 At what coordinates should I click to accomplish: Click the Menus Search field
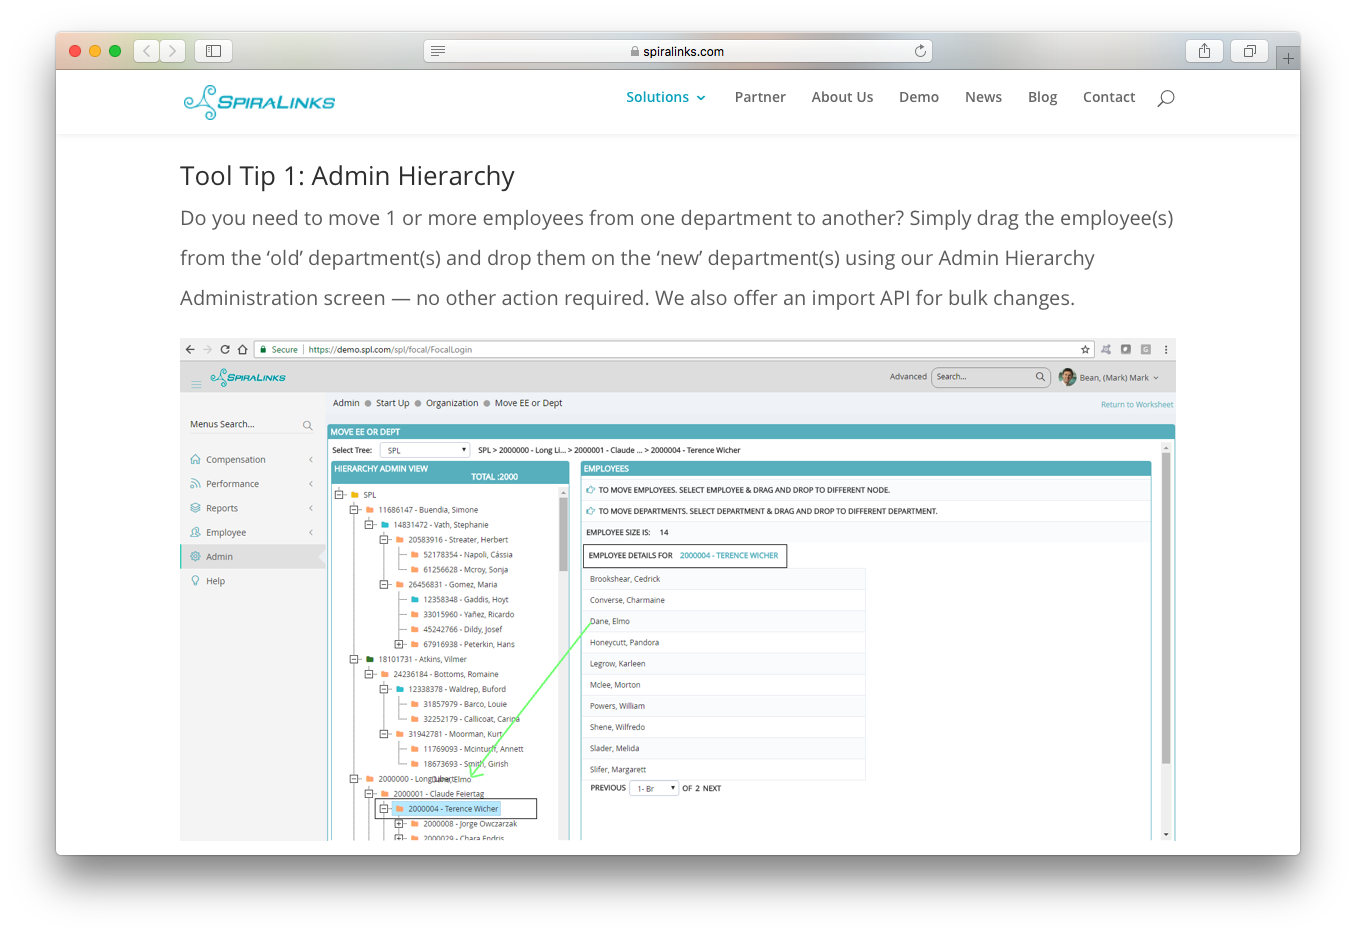(252, 425)
